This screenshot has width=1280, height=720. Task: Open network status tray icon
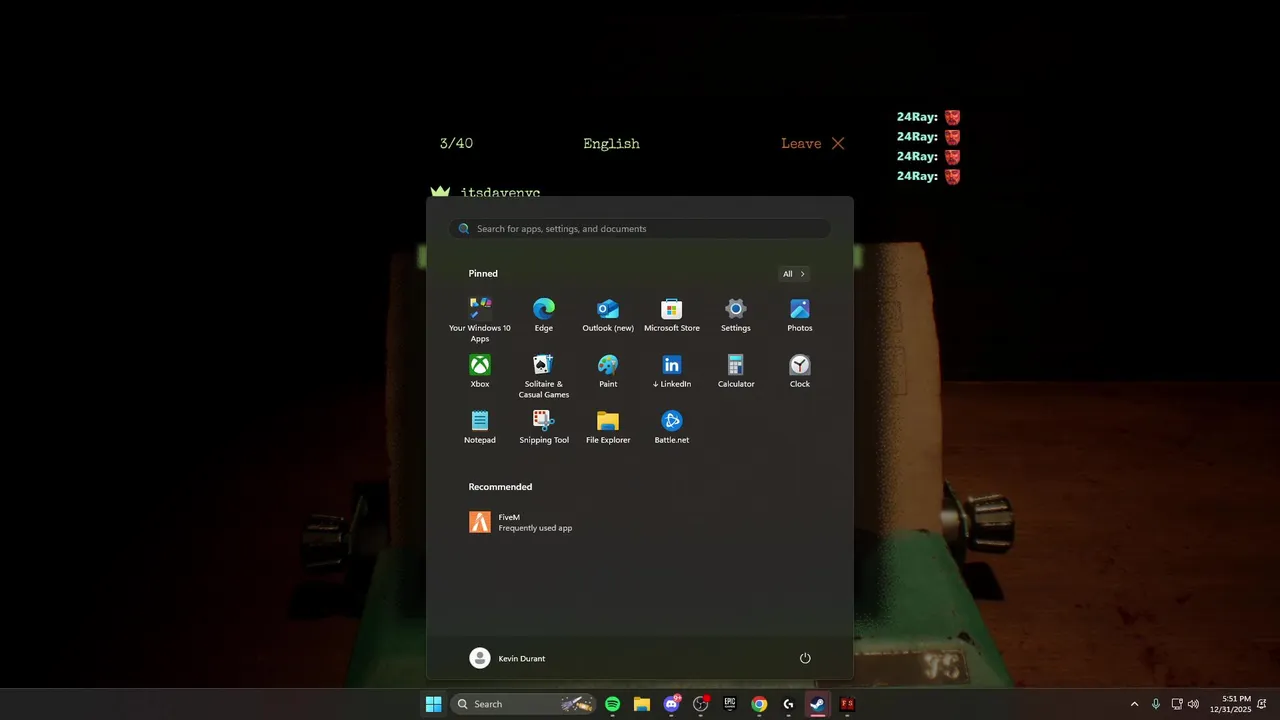pyautogui.click(x=1177, y=704)
